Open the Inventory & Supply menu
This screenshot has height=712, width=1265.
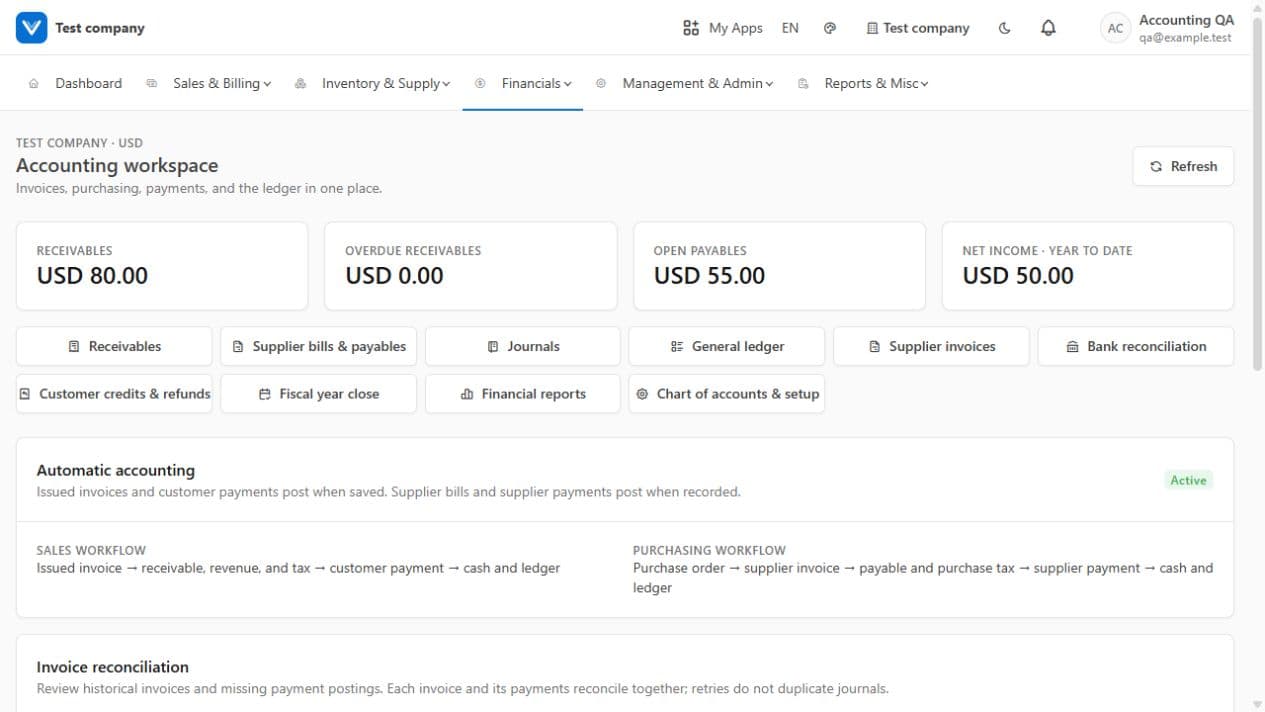pos(372,84)
